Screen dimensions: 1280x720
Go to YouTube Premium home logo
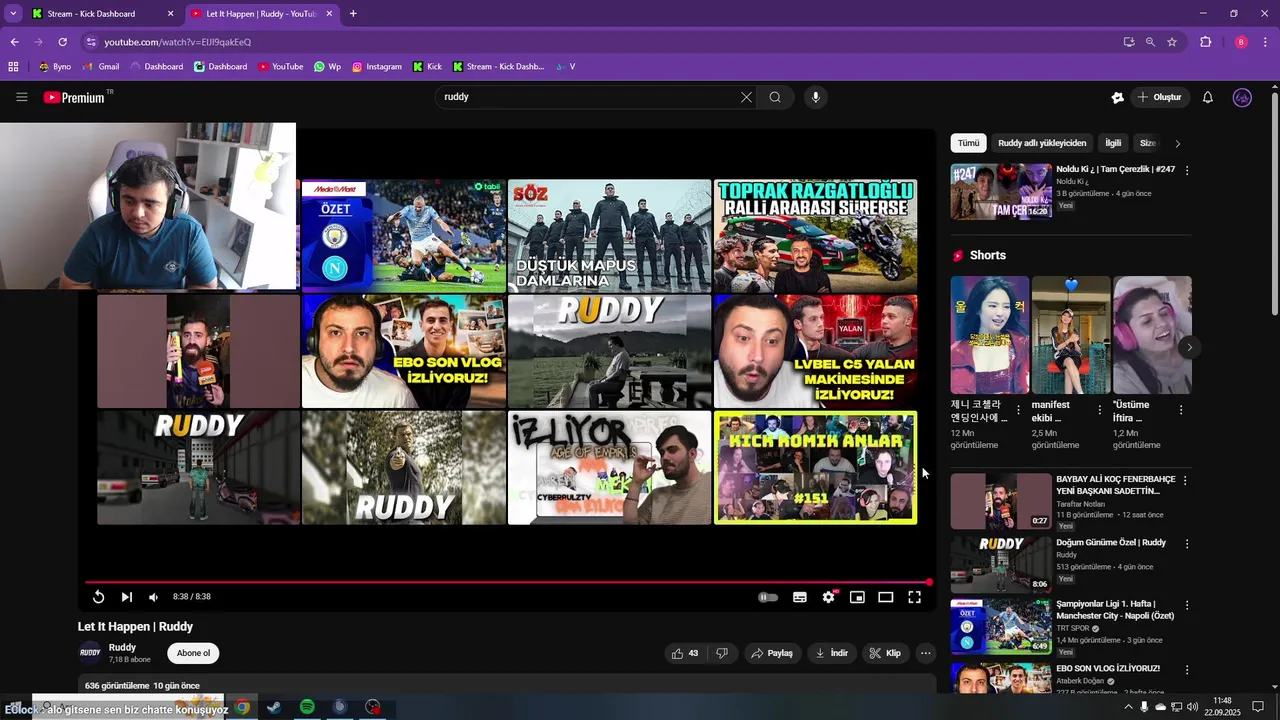point(76,97)
